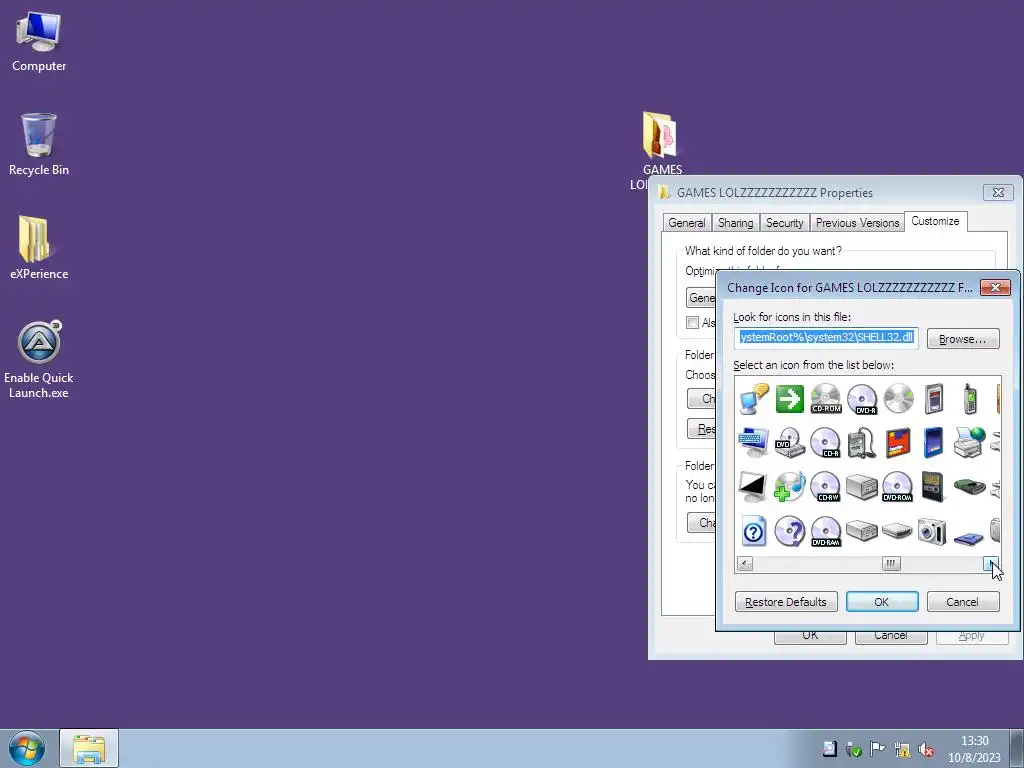Choose the network printer with globe icon
The image size is (1024, 768).
(x=970, y=443)
